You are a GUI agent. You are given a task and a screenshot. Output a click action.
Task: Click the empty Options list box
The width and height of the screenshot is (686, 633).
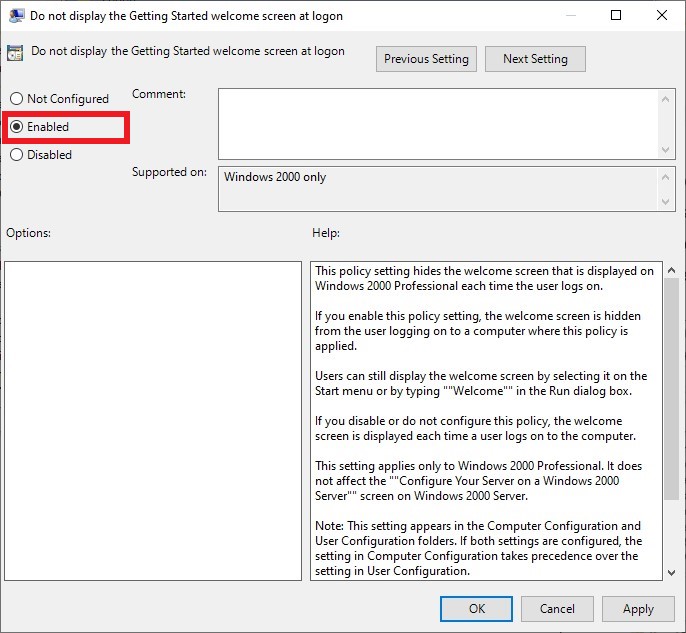coord(153,421)
